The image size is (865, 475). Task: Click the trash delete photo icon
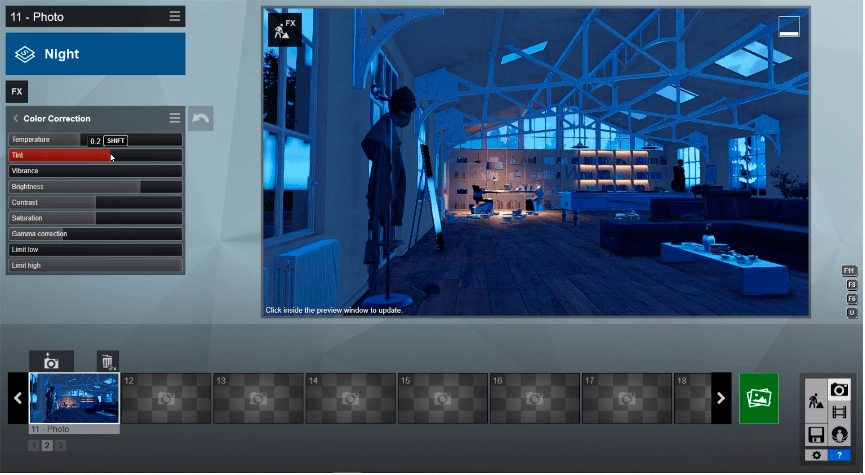pyautogui.click(x=108, y=361)
